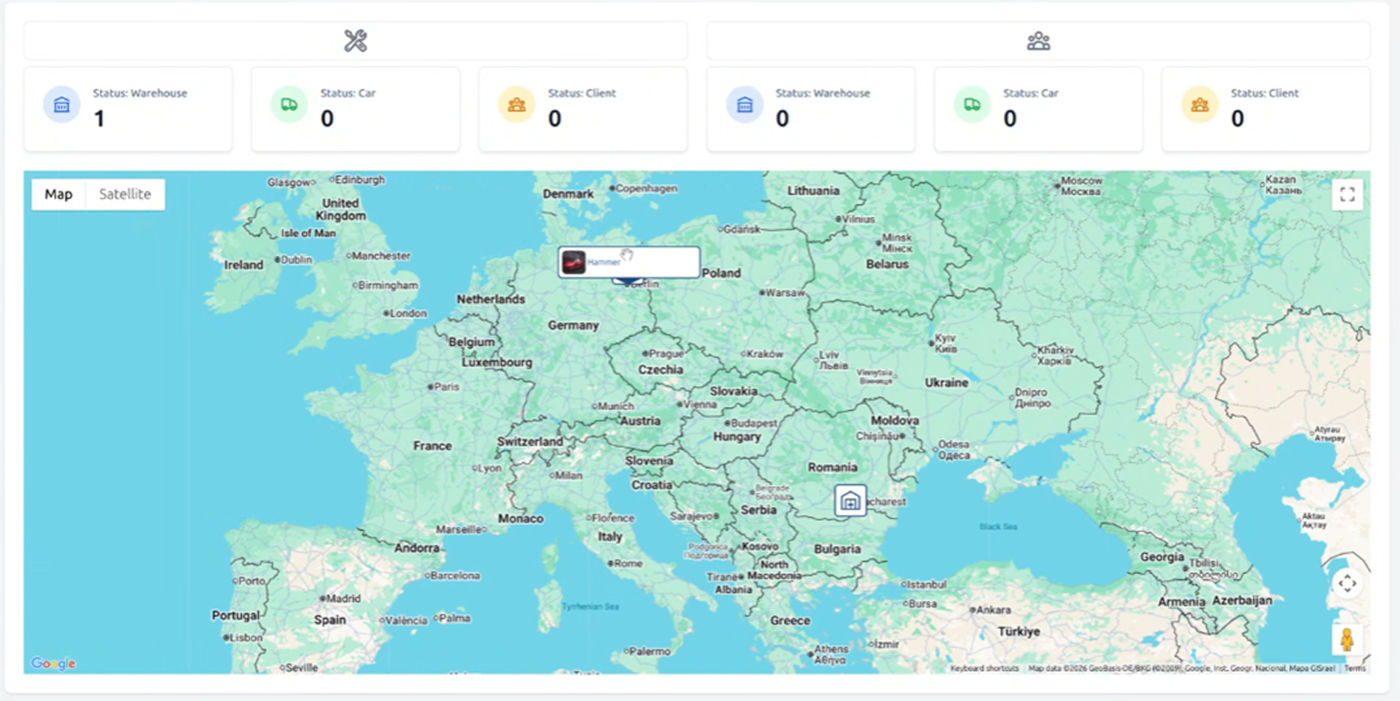Click the orange client icon in tools section
1400x701 pixels.
pos(517,104)
